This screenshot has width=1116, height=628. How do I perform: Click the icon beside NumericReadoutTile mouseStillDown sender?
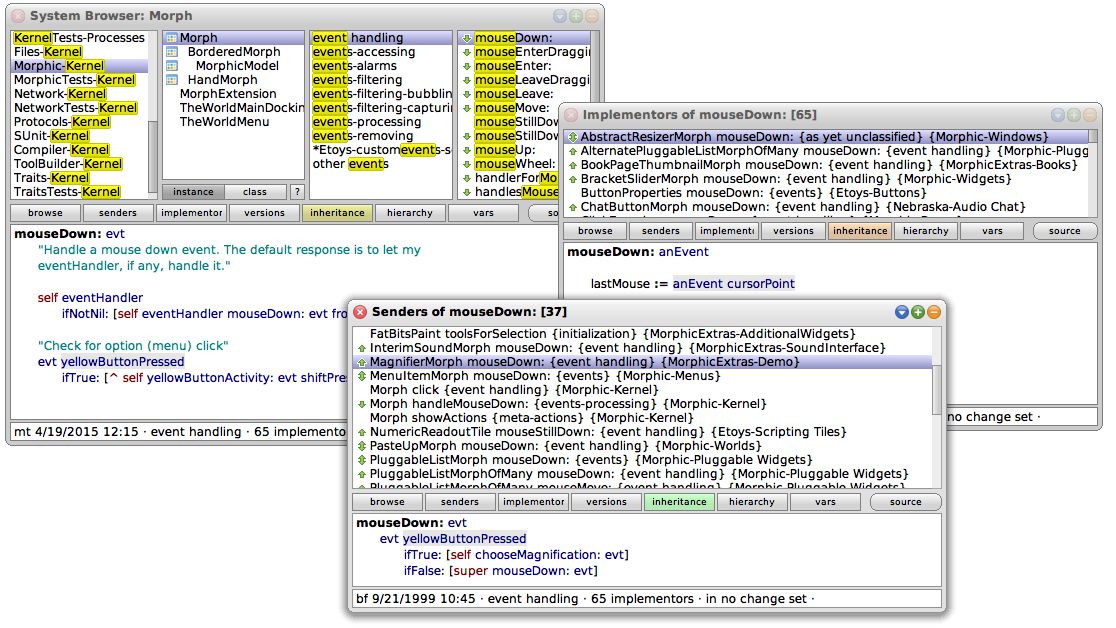pyautogui.click(x=360, y=430)
